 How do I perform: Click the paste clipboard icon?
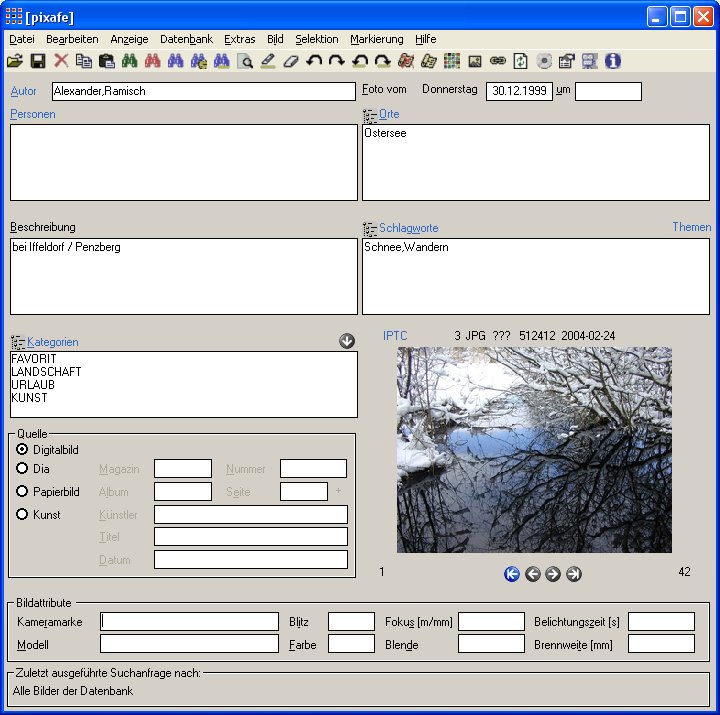107,61
